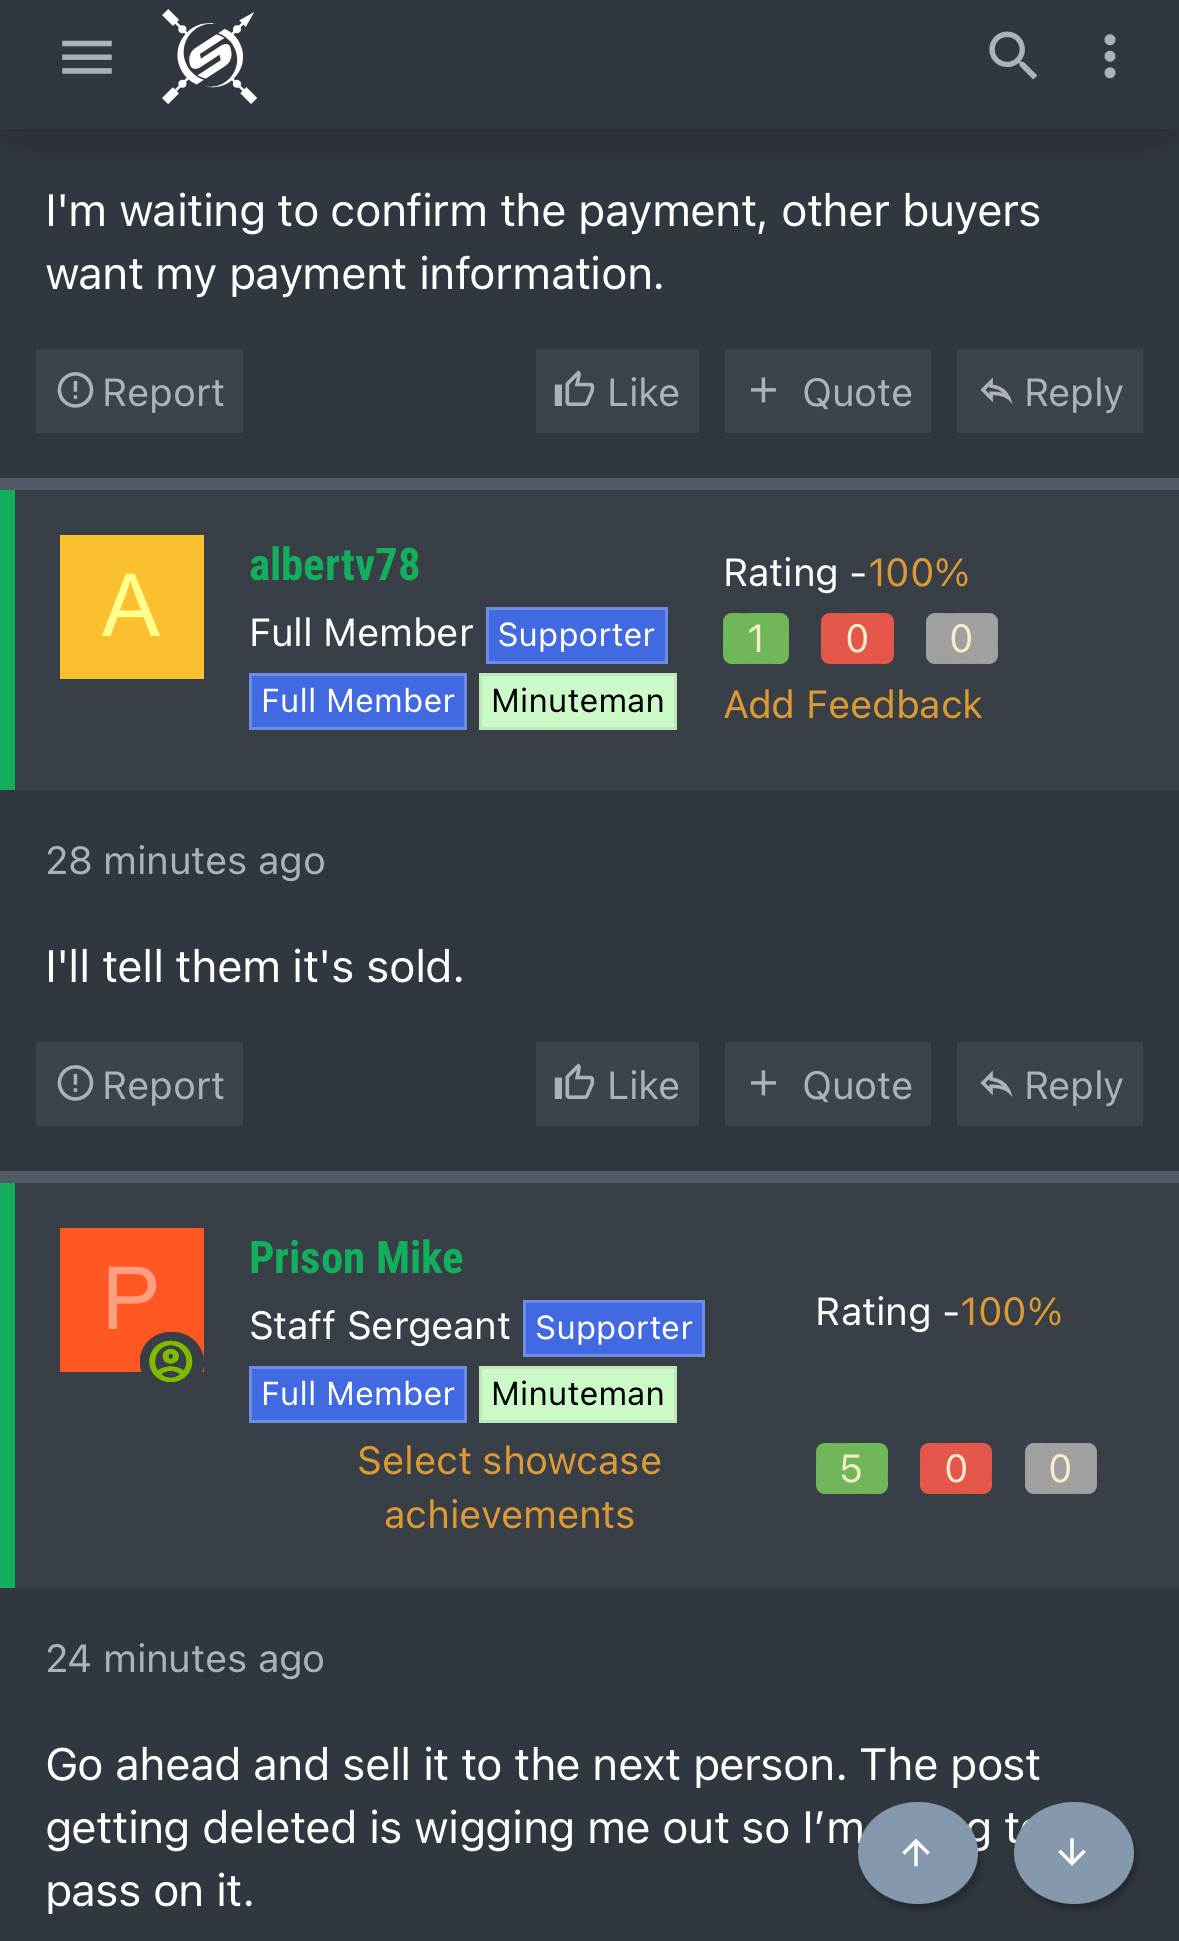Click Prison Mike's orange avatar
The width and height of the screenshot is (1179, 1941).
click(x=132, y=1300)
